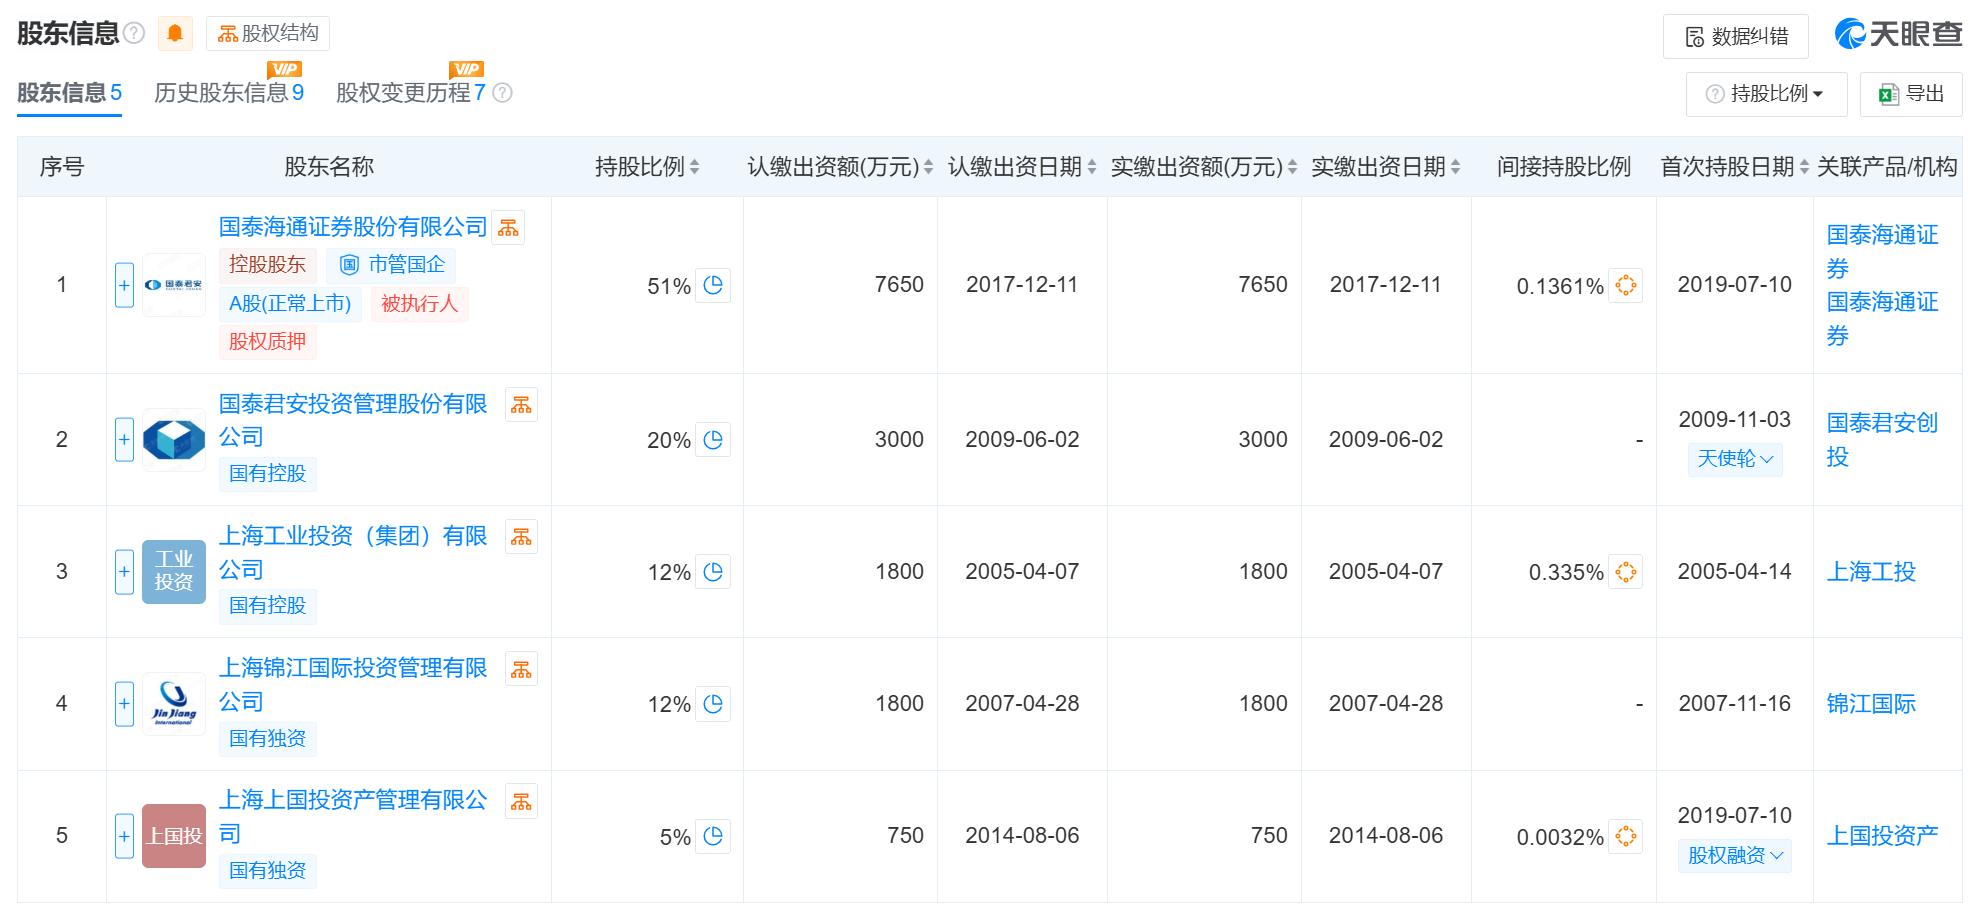The width and height of the screenshot is (1972, 908).
Task: Click 国有控股 tag under 国泰君安投资管理
Action: tap(267, 474)
